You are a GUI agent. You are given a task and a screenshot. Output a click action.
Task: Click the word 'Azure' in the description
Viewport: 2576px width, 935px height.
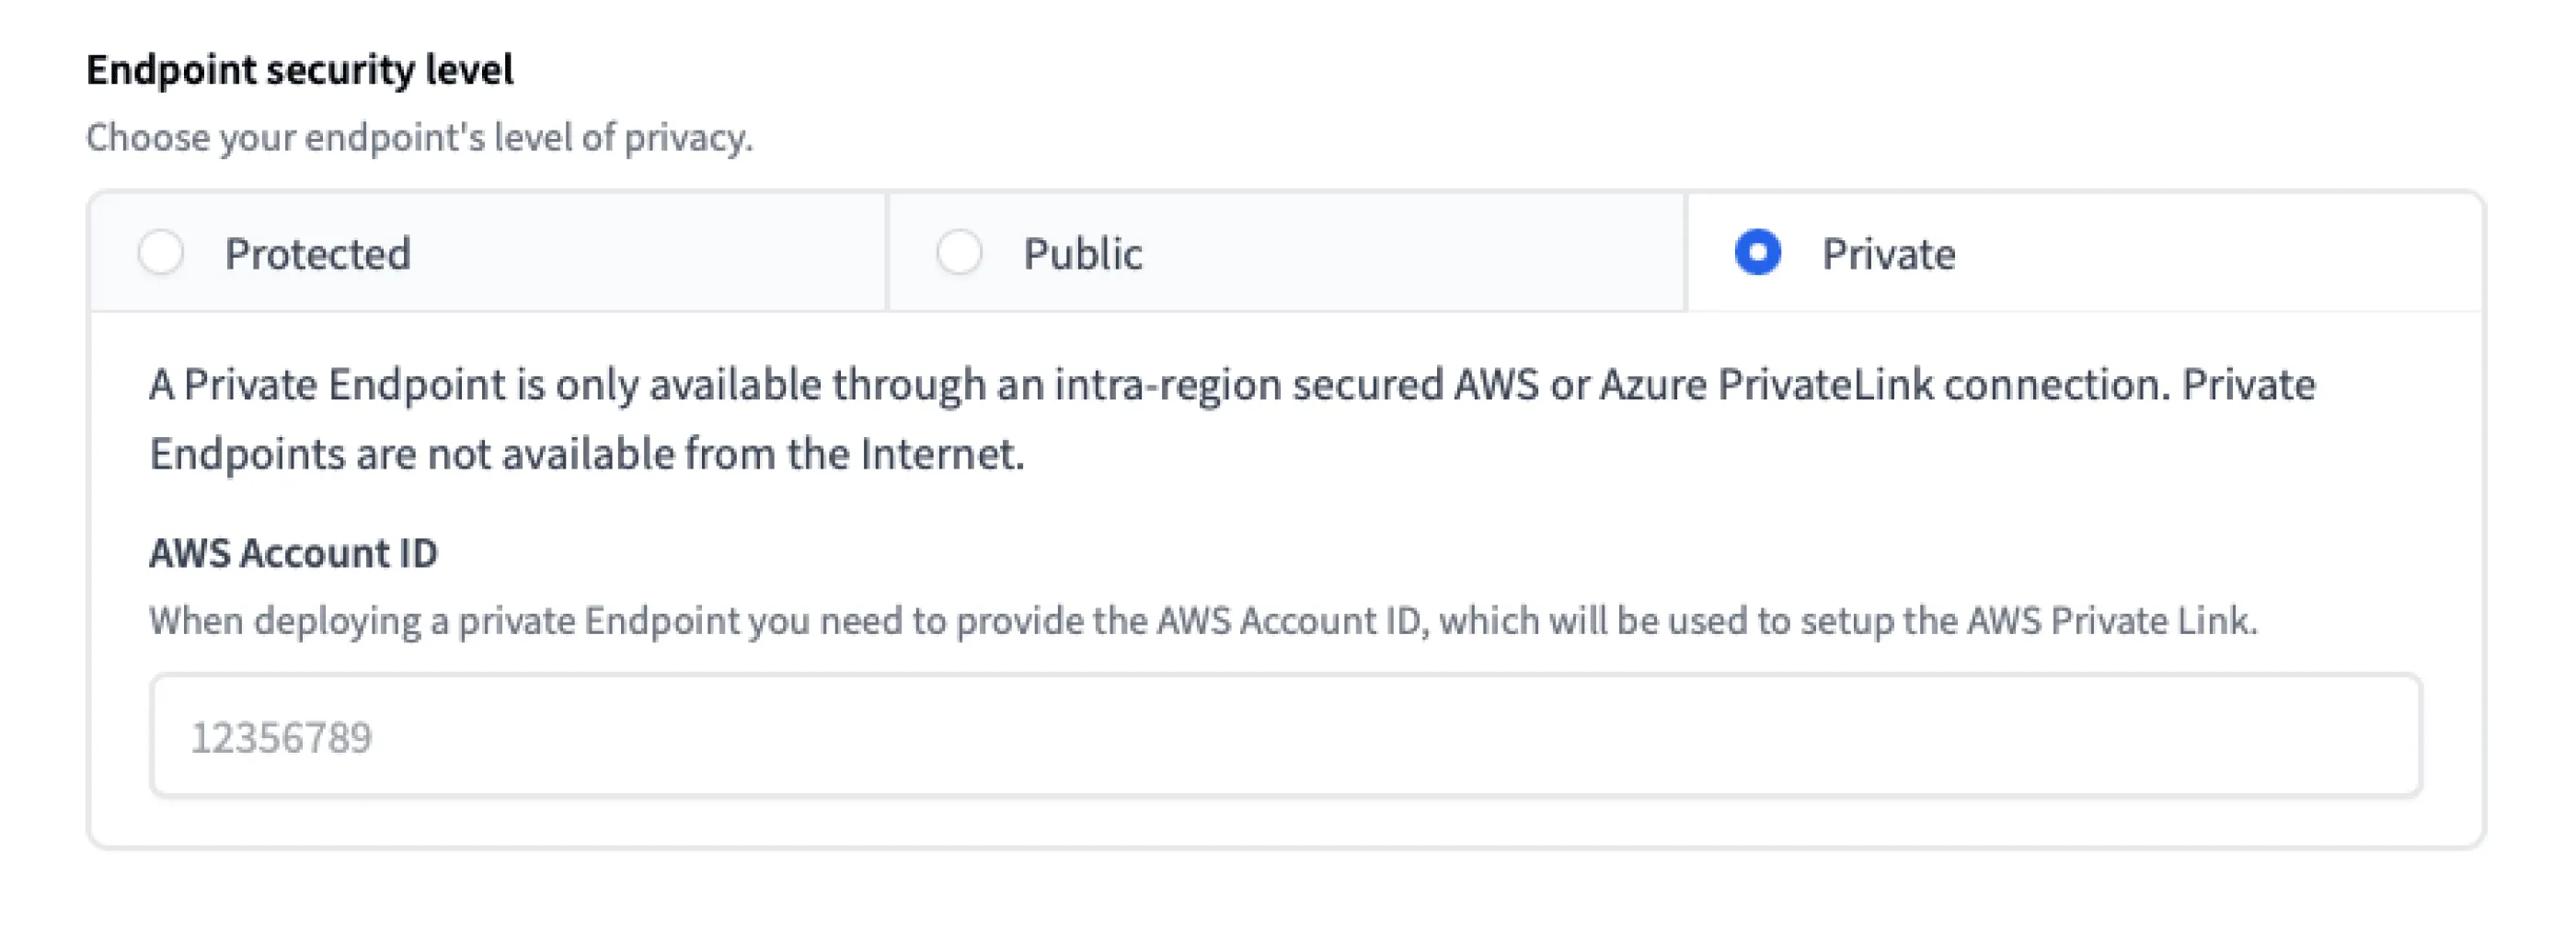point(1652,385)
